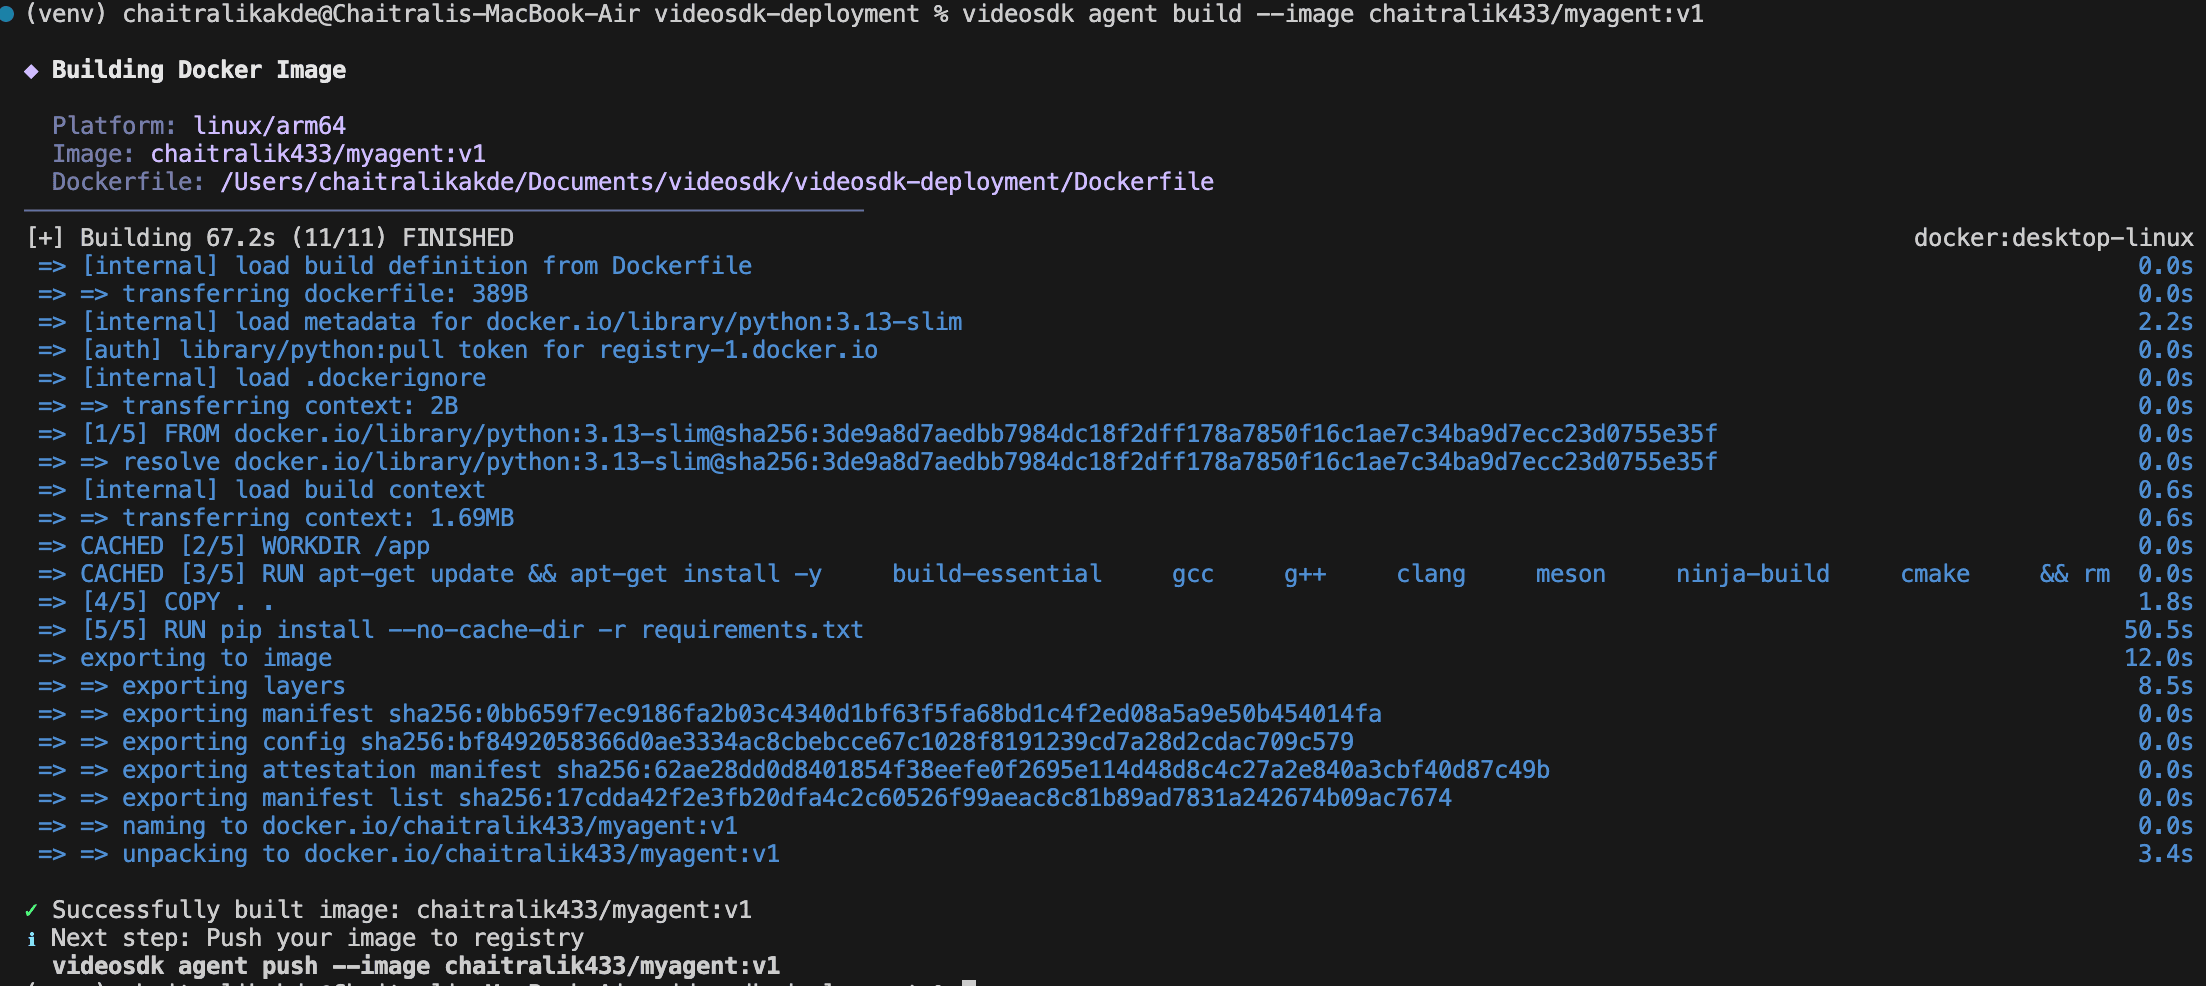Click 'Next step: Push your image to registry' hint
This screenshot has width=2206, height=986.
pyautogui.click(x=317, y=938)
